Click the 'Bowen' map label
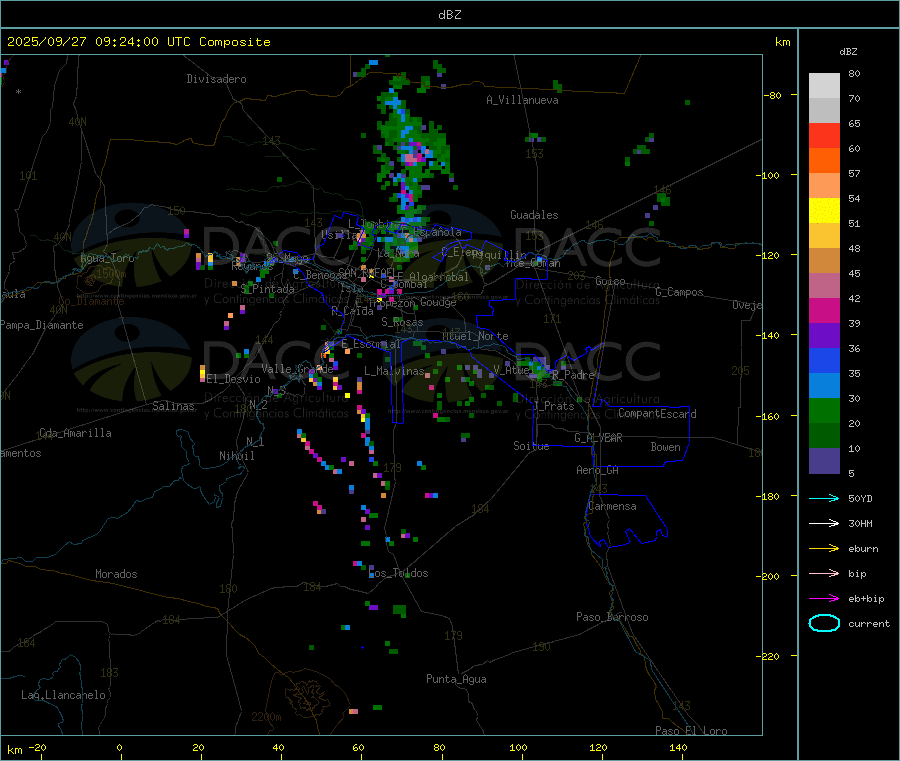 coord(666,447)
